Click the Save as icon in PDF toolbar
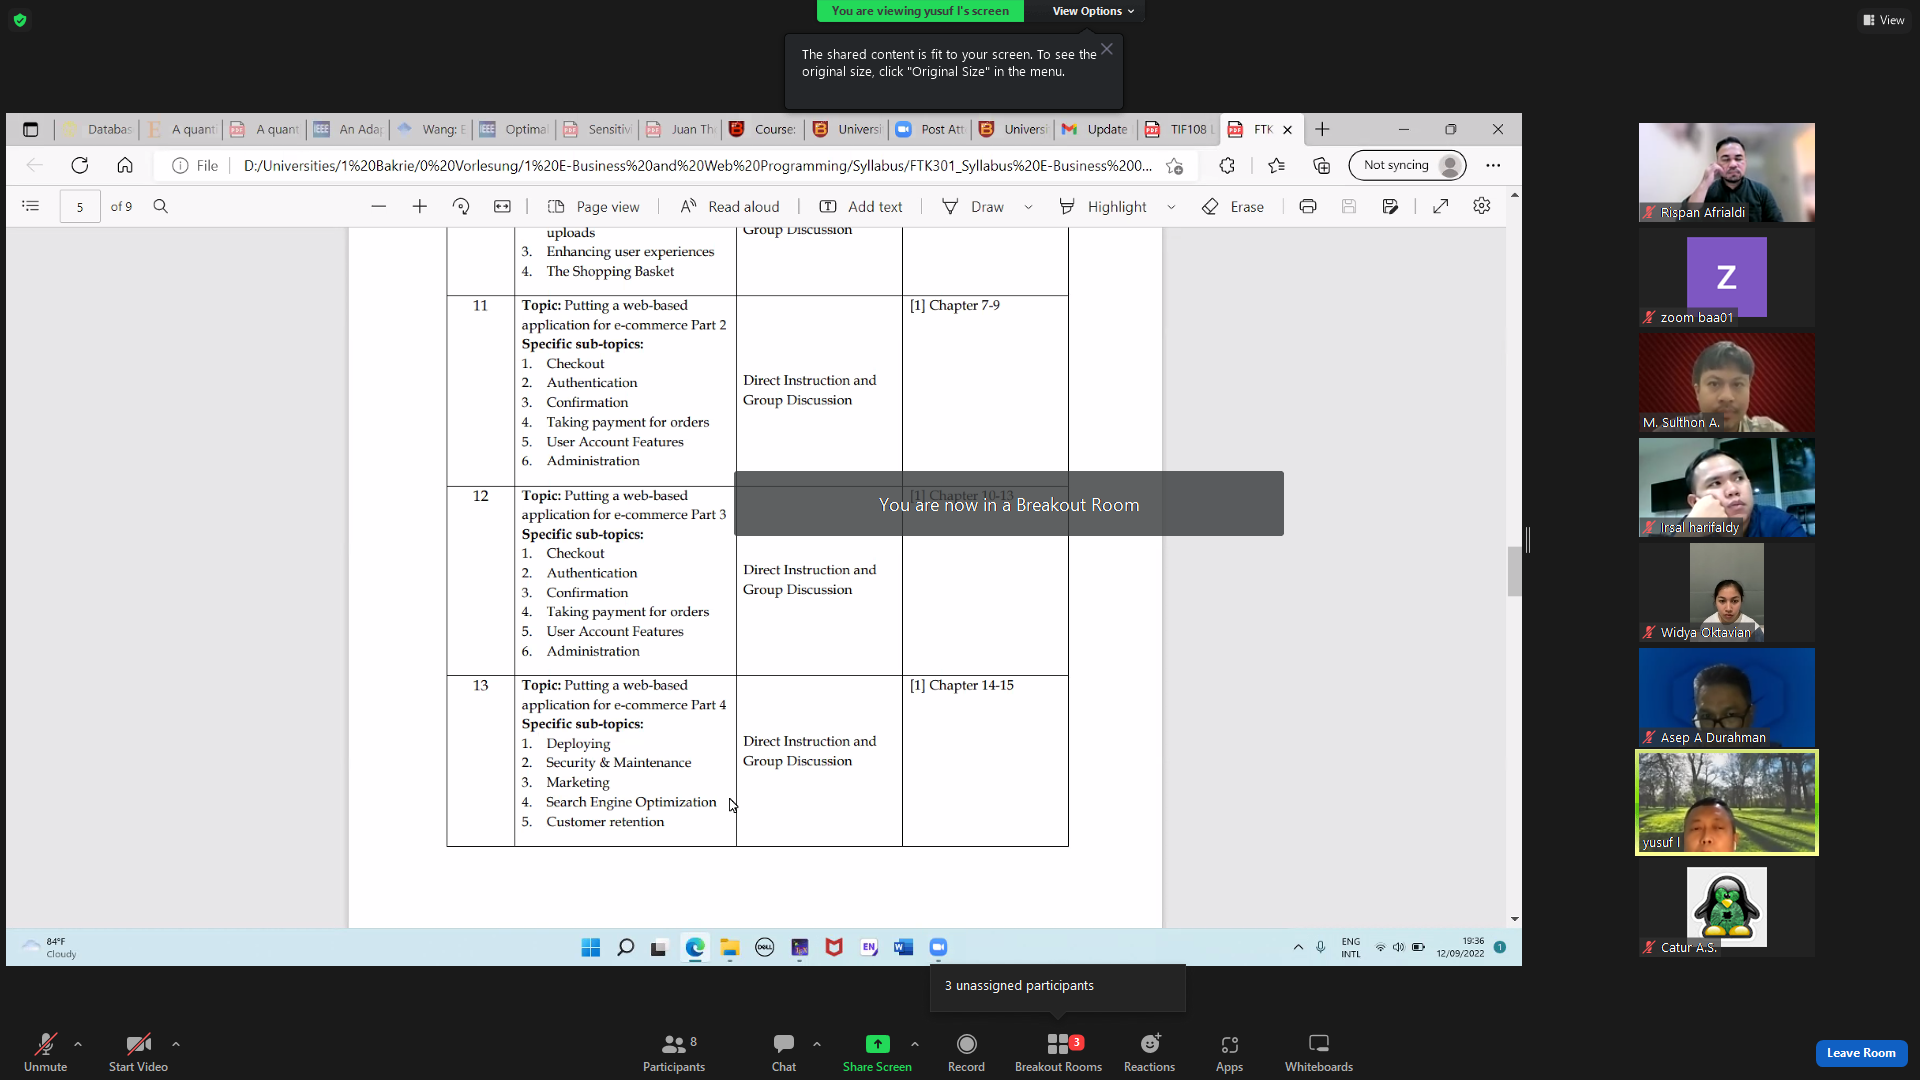 [x=1390, y=206]
